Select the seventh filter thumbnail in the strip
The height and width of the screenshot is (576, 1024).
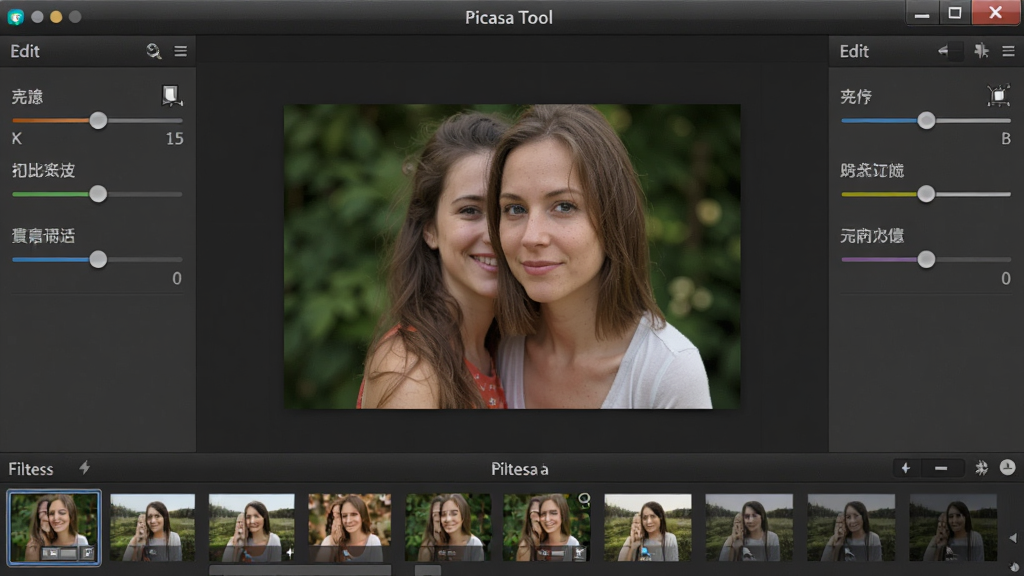[647, 528]
